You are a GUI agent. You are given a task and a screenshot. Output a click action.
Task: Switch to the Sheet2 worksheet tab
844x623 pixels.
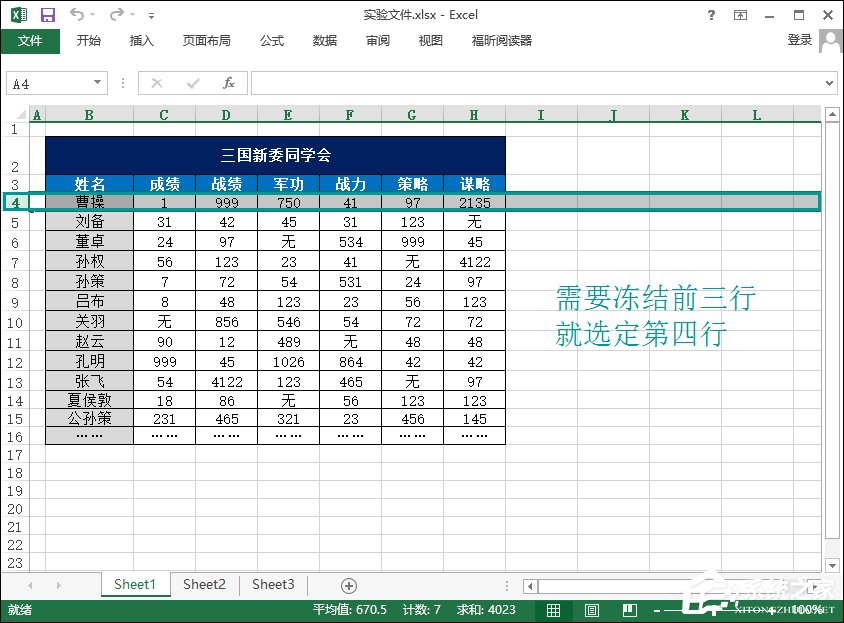[204, 584]
